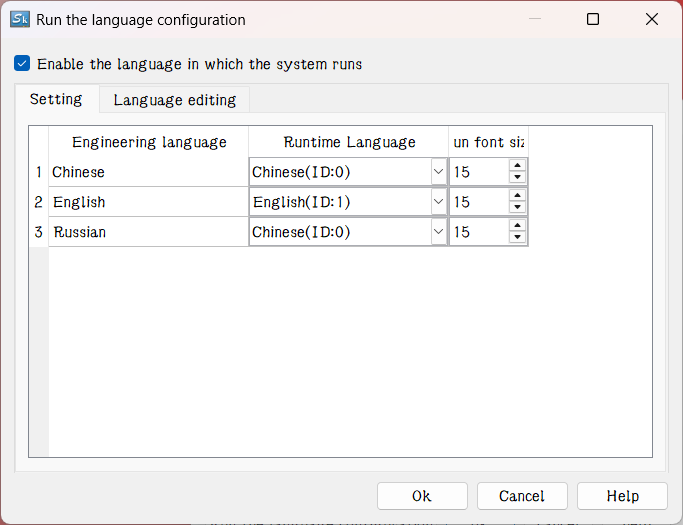This screenshot has height=525, width=683.
Task: Uncheck Enable the language in which system runs
Action: (x=22, y=64)
